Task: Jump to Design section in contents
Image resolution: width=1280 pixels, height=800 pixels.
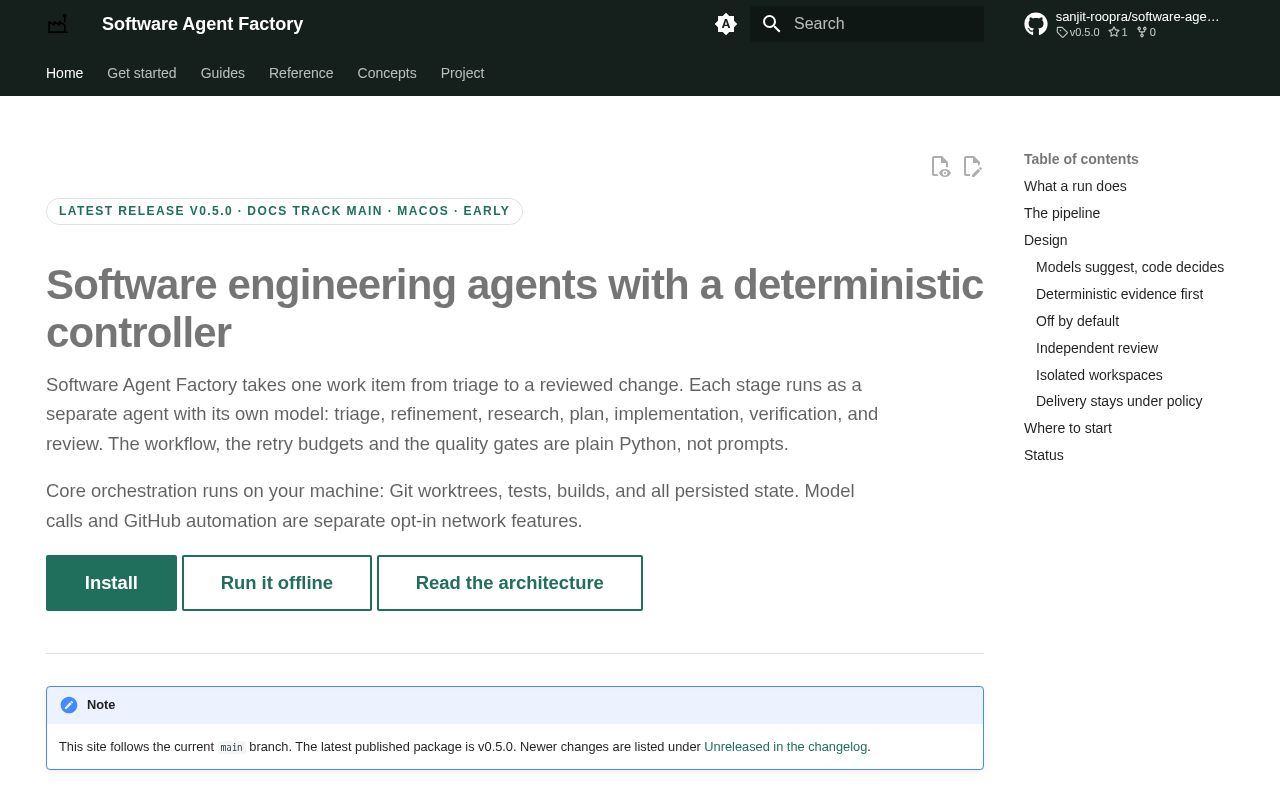Action: 1046,240
